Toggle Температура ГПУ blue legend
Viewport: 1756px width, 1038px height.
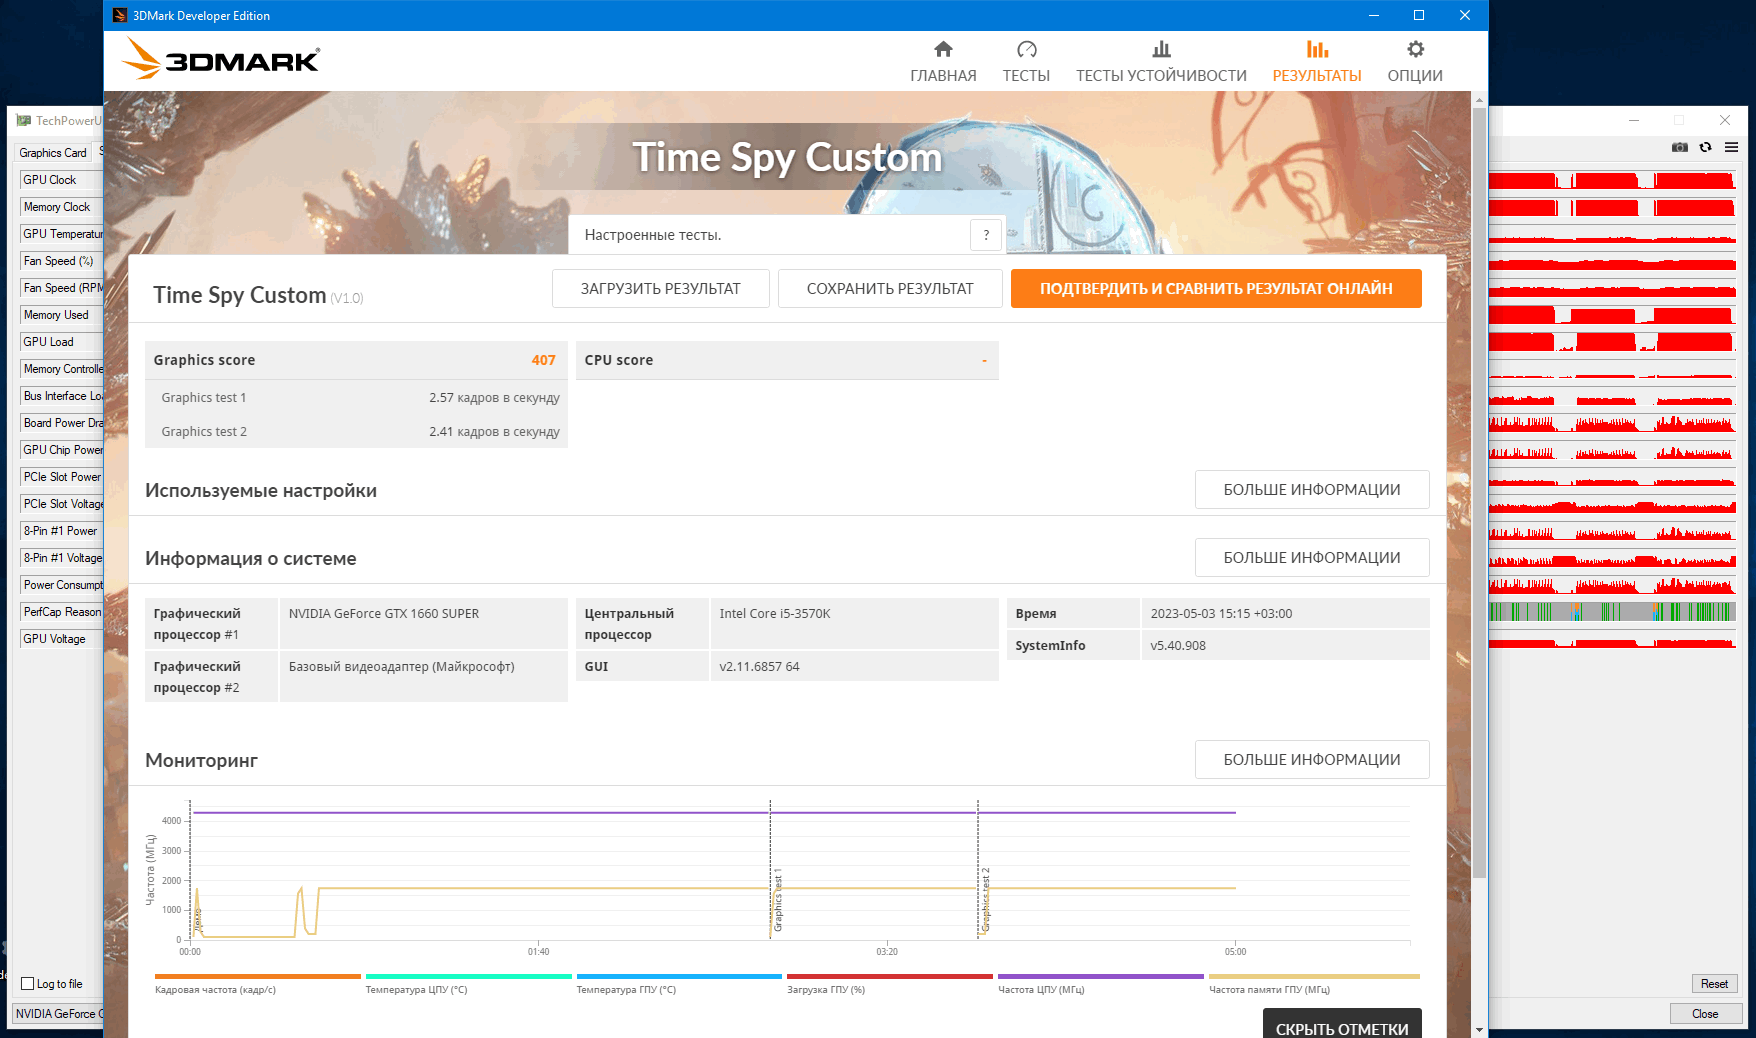[679, 984]
